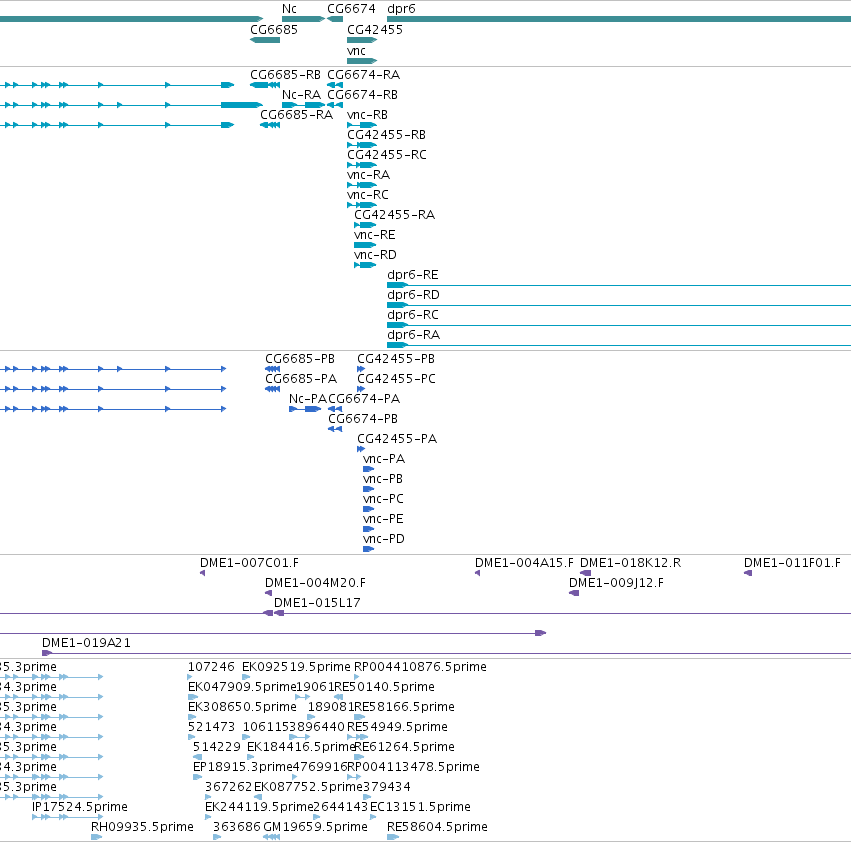Viewport: 851px width, 842px height.
Task: Click the CG6685-RB transcript label
Action: click(x=285, y=74)
